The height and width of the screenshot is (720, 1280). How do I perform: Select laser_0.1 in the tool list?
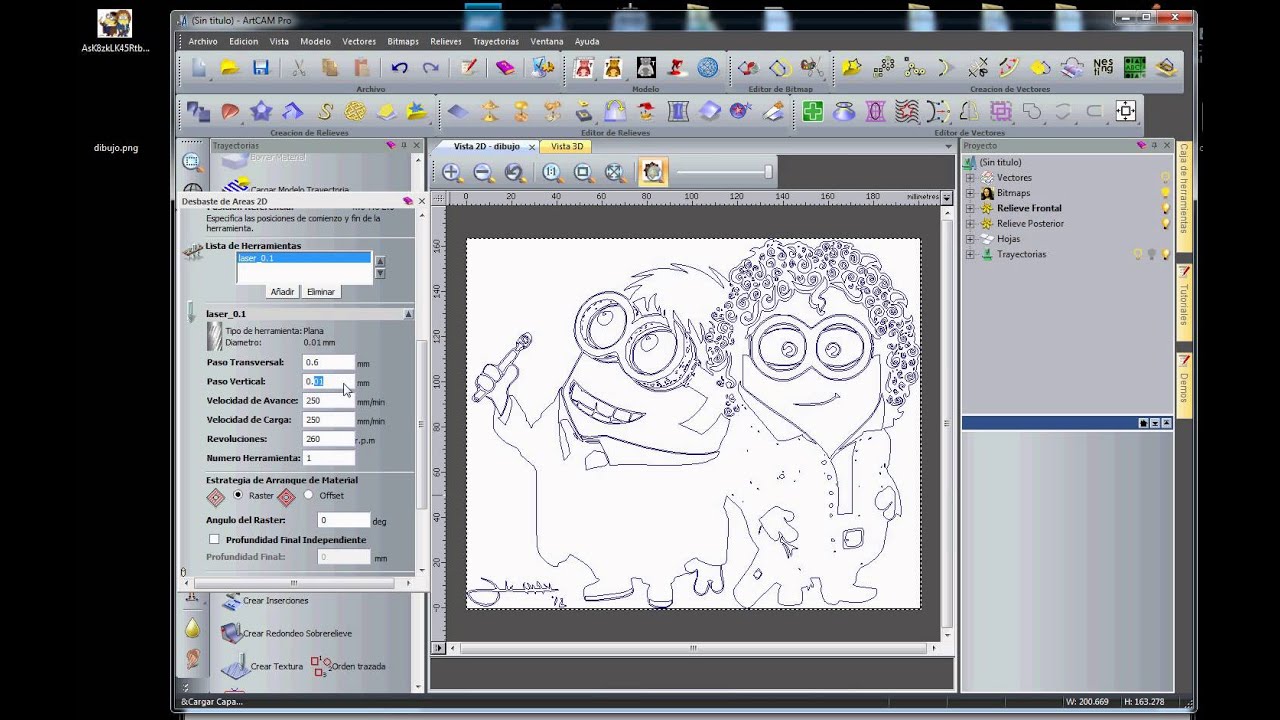304,258
